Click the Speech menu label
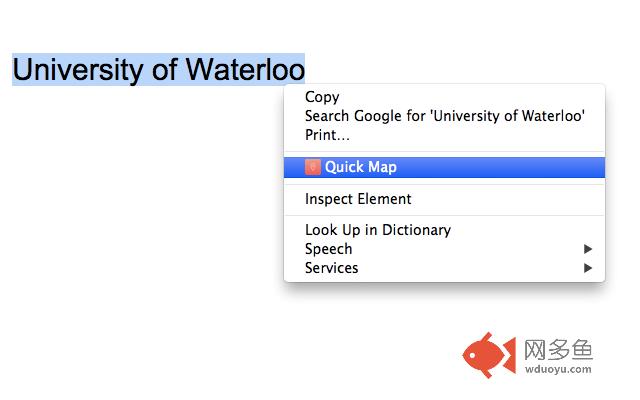Image resolution: width=640 pixels, height=400 pixels. (x=328, y=249)
